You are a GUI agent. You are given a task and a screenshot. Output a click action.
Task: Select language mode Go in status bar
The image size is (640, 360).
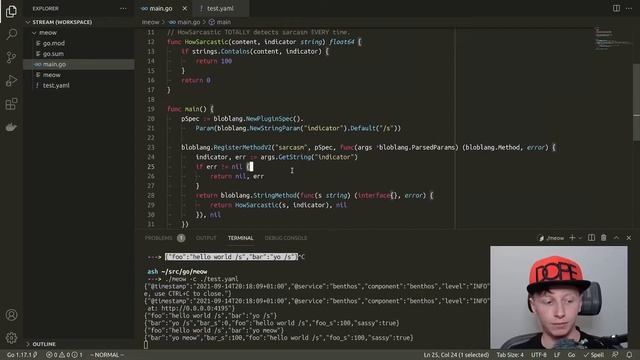click(x=571, y=355)
